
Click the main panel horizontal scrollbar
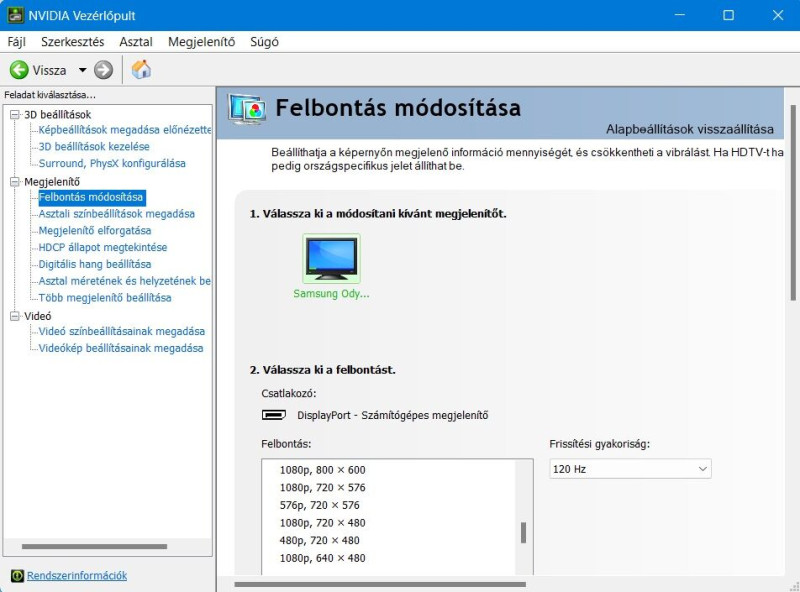[x=380, y=584]
